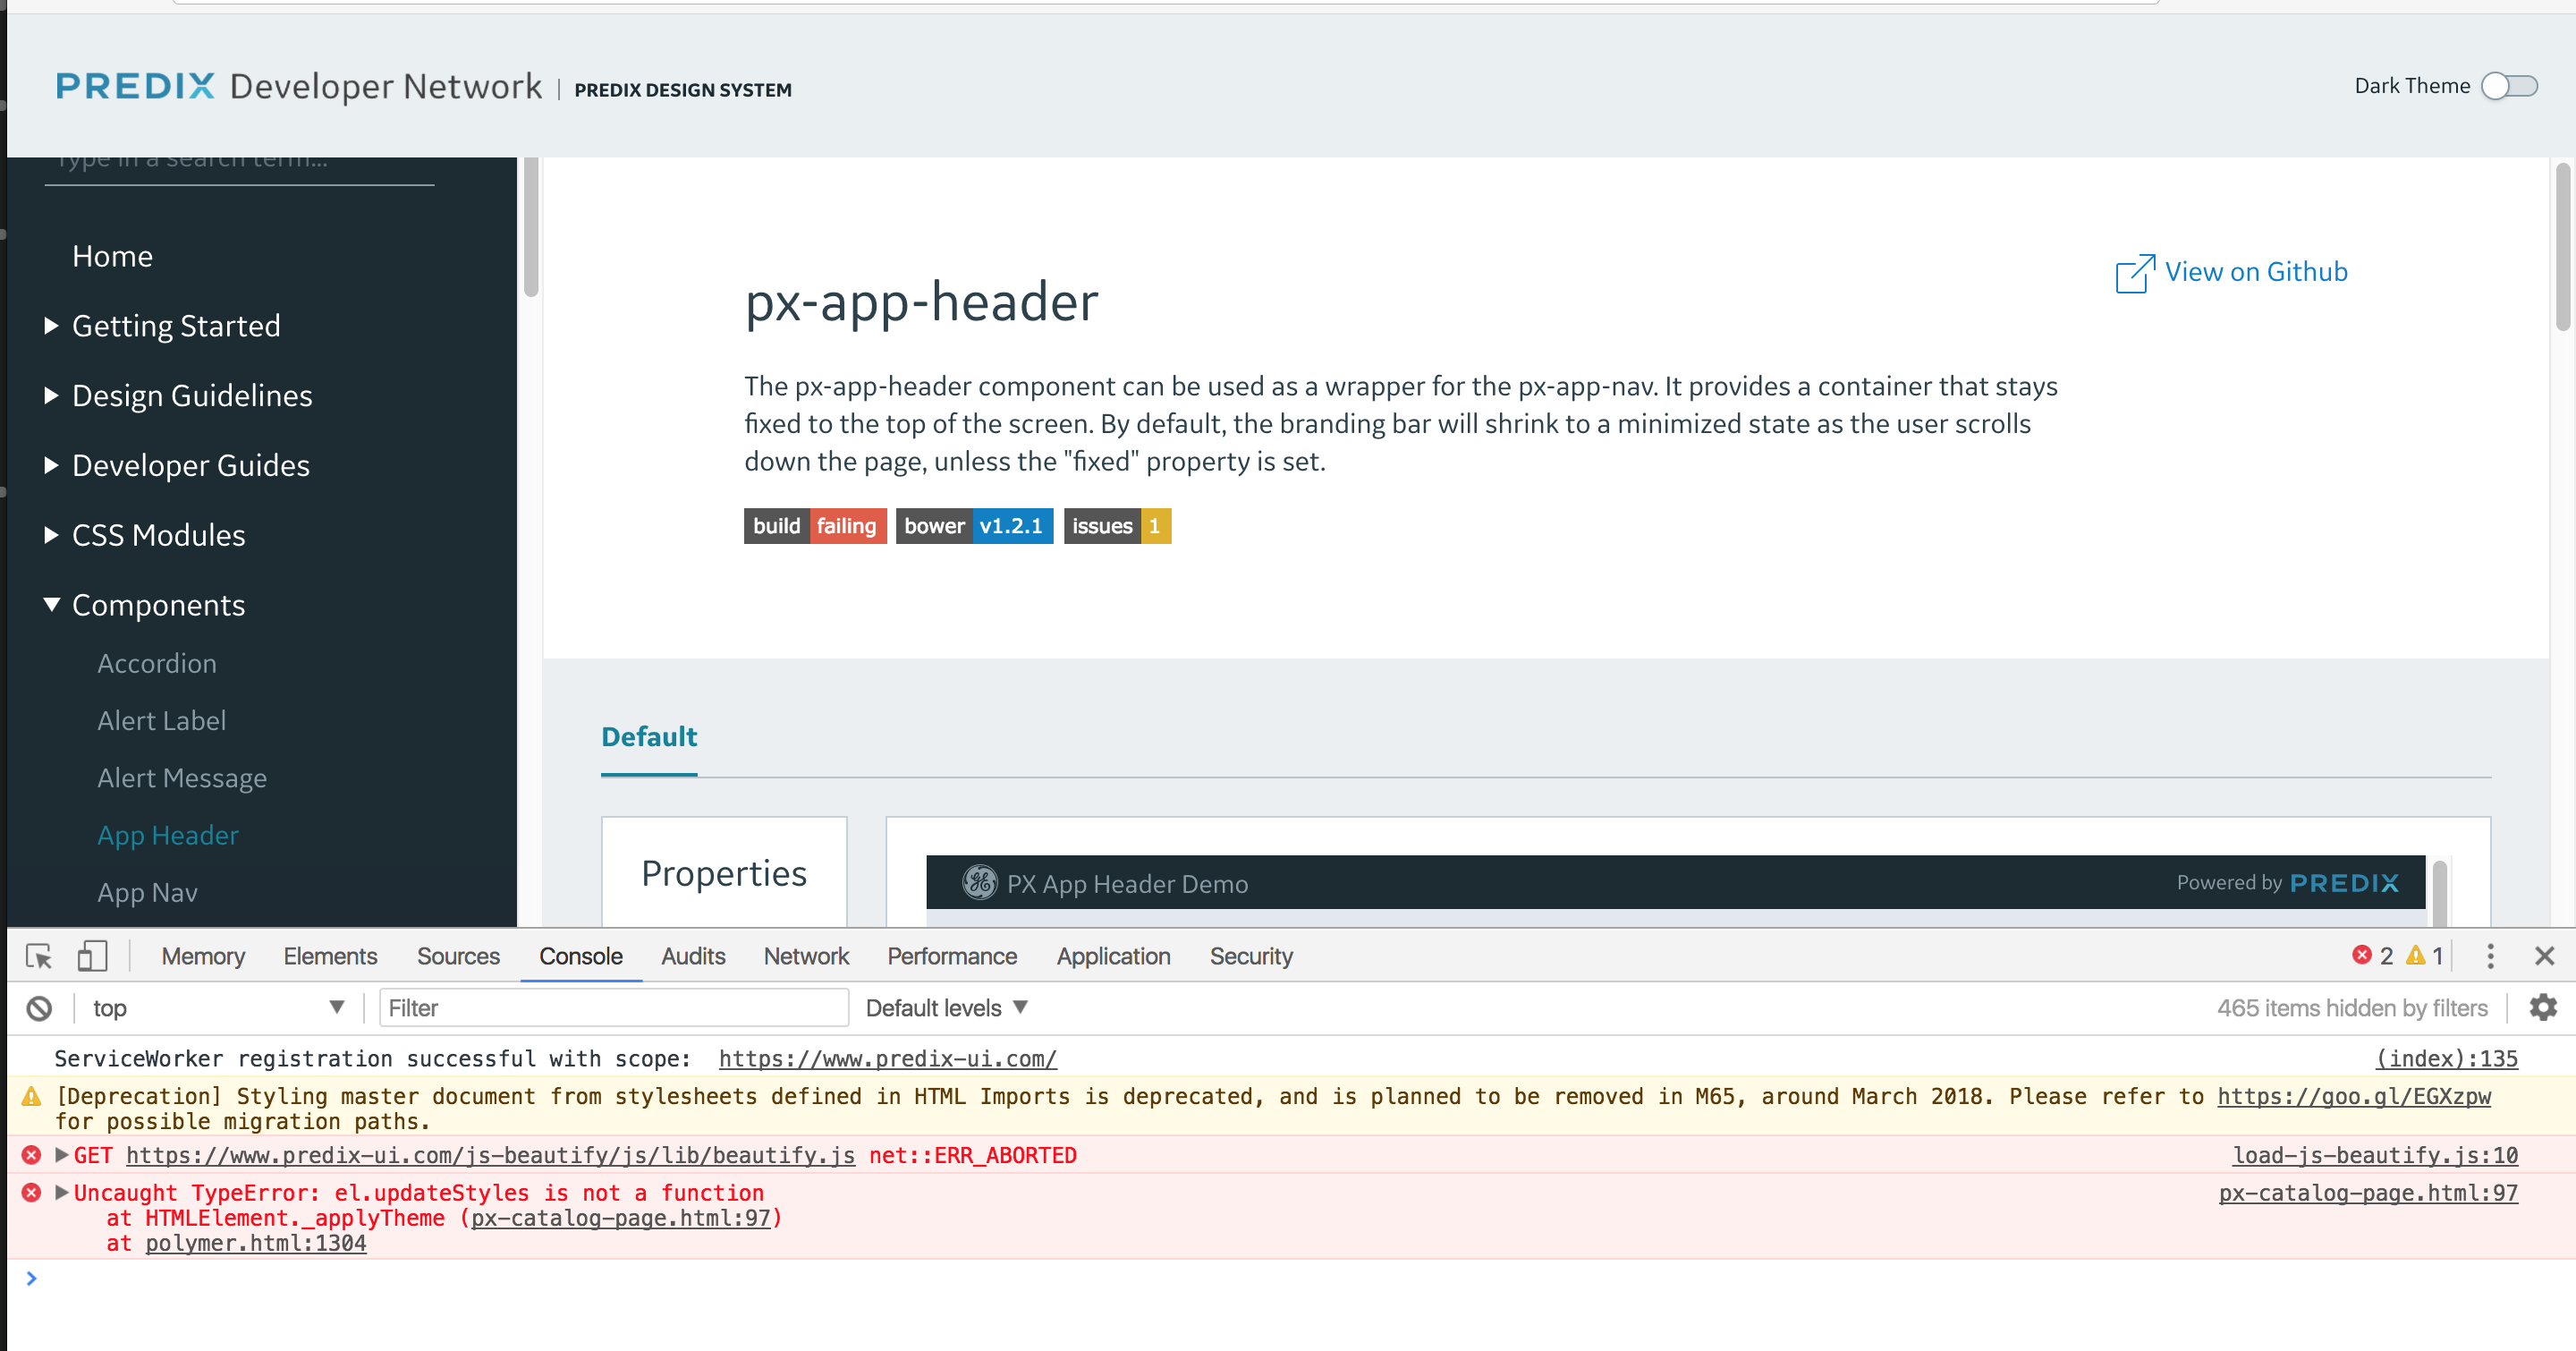
Task: Click the sidebar navigation scrollbar
Action: pyautogui.click(x=531, y=227)
